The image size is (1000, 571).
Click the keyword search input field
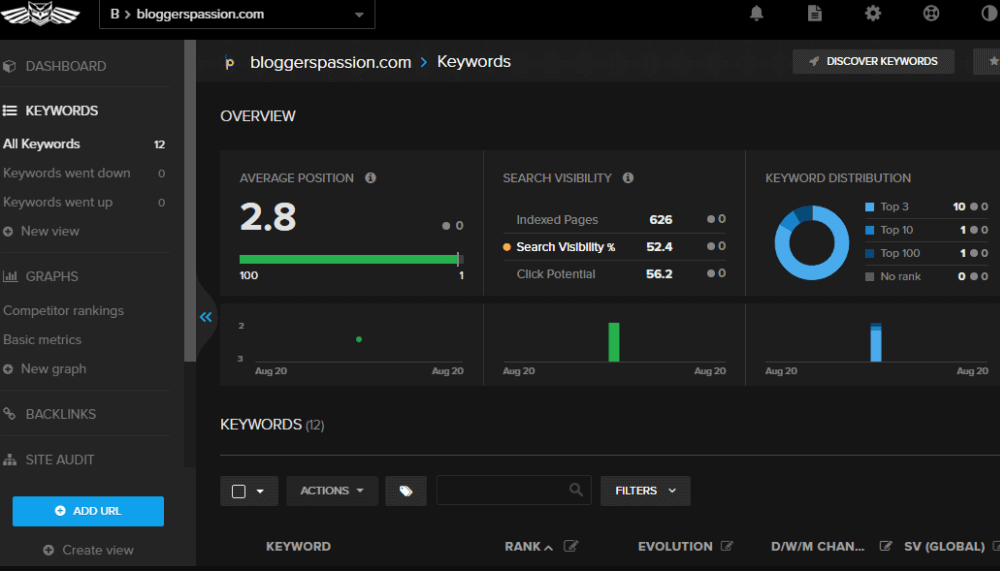pos(502,490)
